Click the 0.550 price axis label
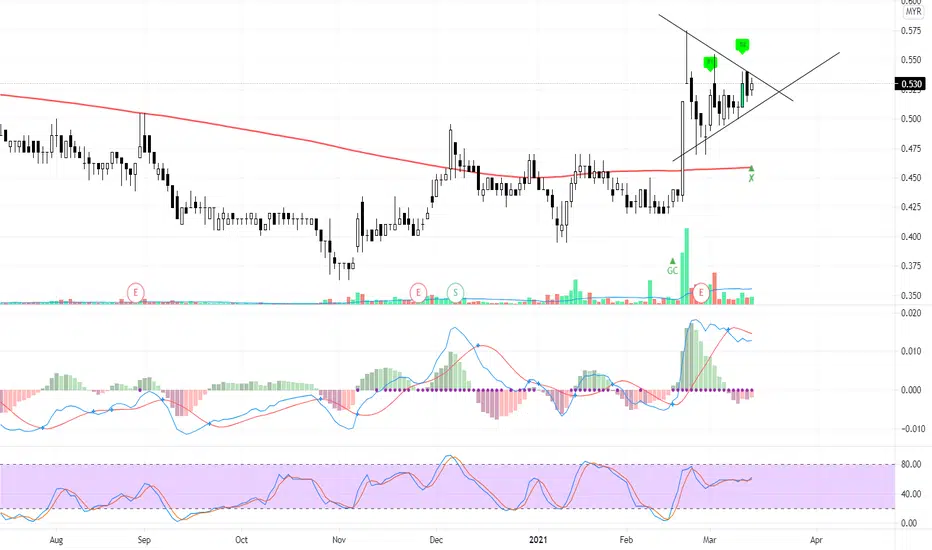 click(911, 60)
